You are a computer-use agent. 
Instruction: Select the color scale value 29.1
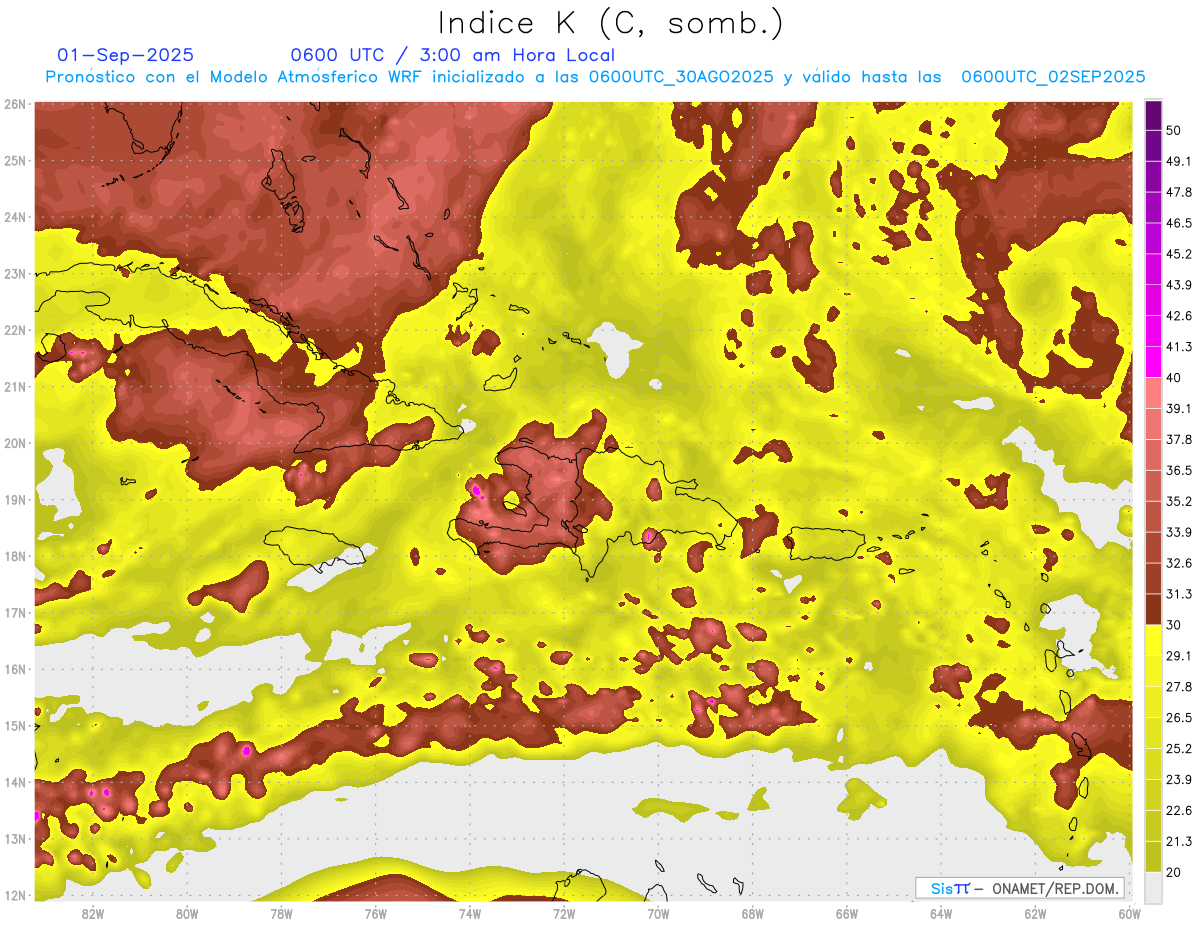tap(1179, 656)
